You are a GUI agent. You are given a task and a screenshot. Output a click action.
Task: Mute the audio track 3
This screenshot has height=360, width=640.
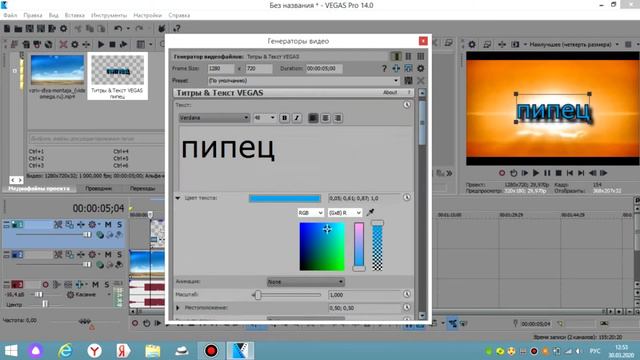click(95, 284)
